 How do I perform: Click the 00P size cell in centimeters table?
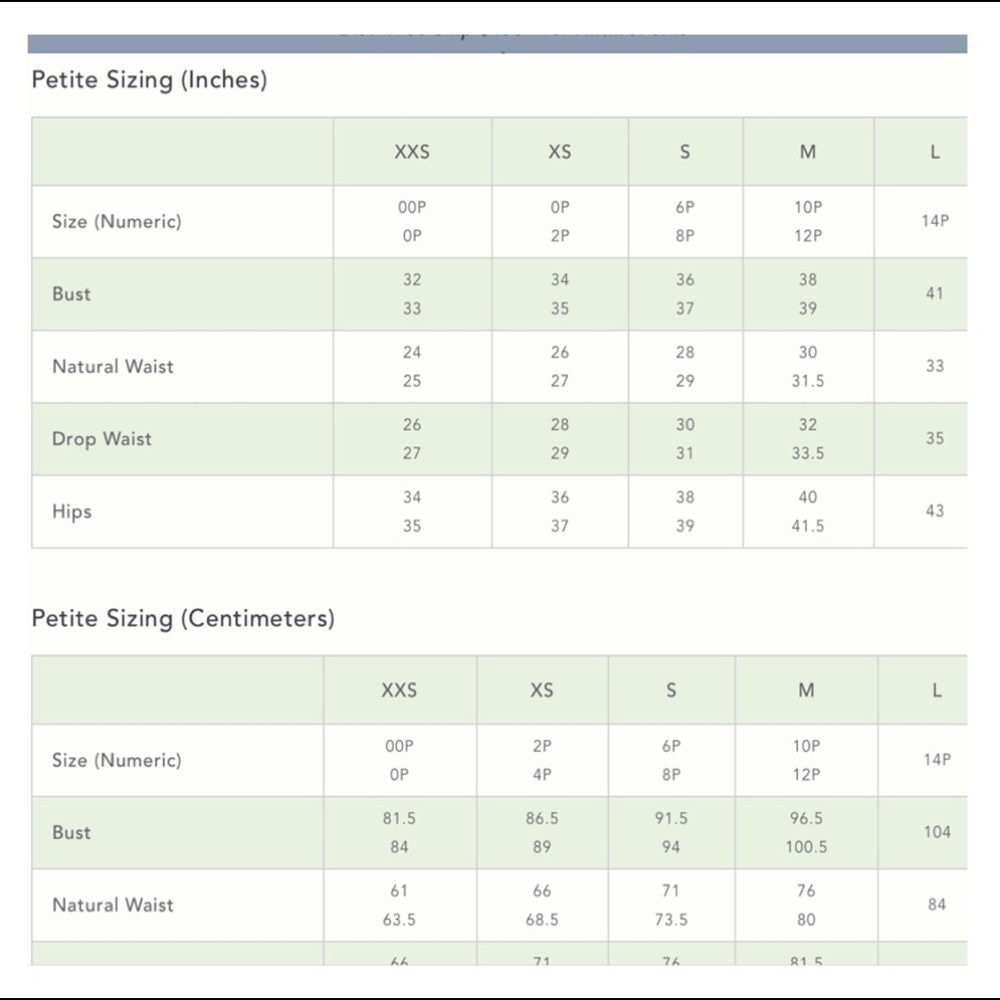(399, 746)
